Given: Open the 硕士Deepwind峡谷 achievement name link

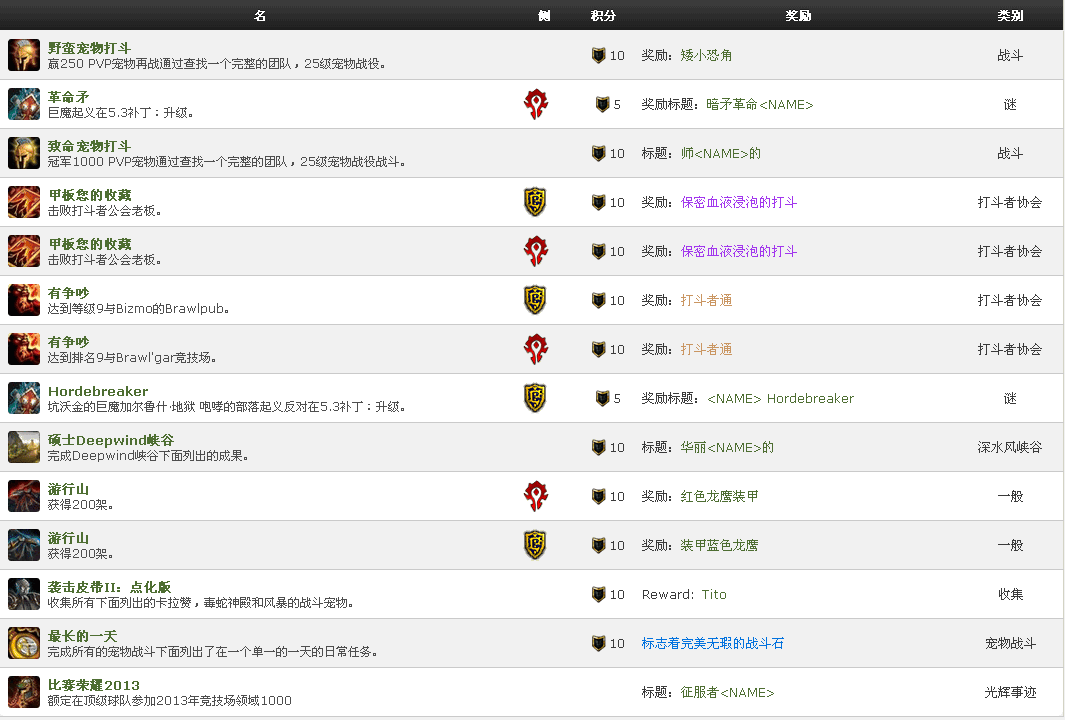Looking at the screenshot, I should 111,440.
